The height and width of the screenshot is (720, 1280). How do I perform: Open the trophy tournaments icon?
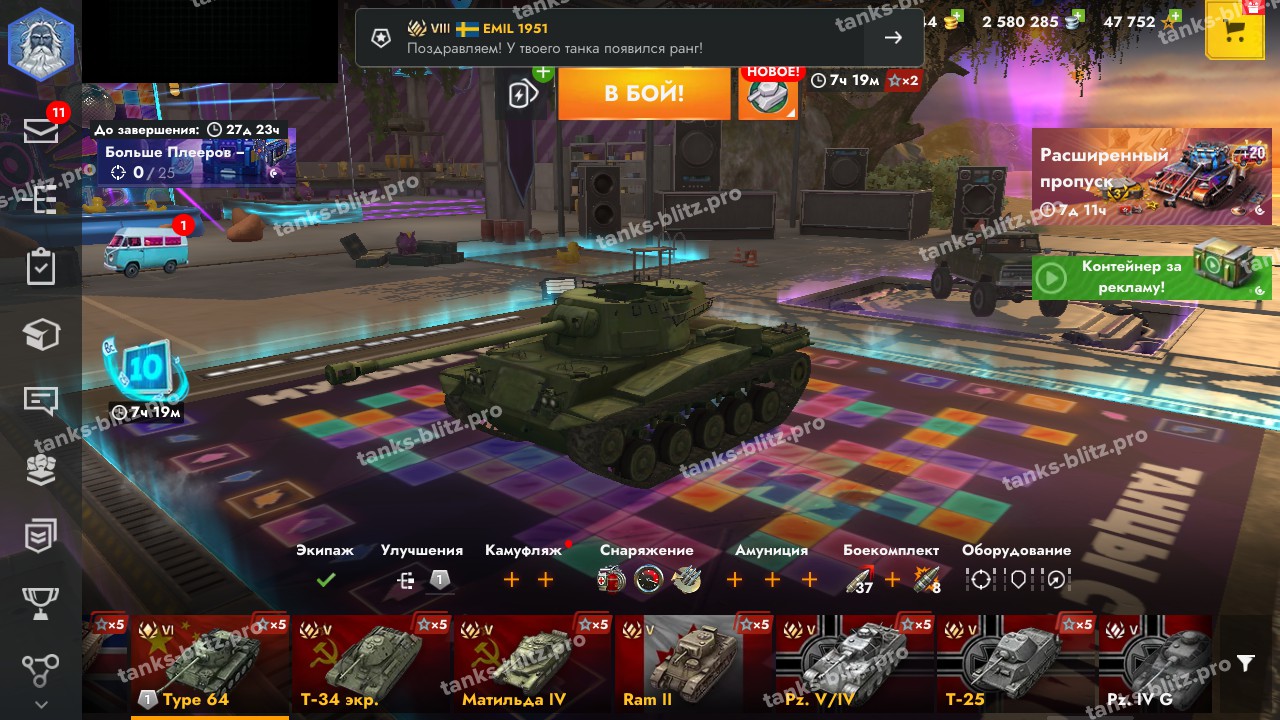(41, 603)
